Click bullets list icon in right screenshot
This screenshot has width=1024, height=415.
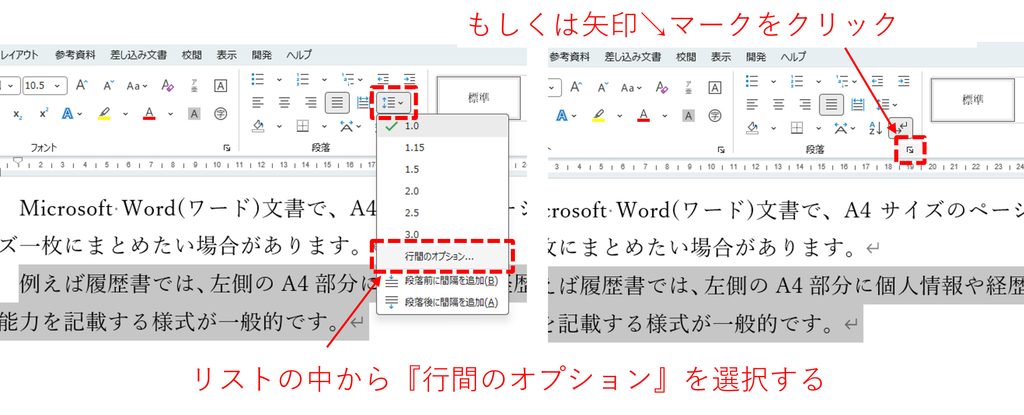752,80
